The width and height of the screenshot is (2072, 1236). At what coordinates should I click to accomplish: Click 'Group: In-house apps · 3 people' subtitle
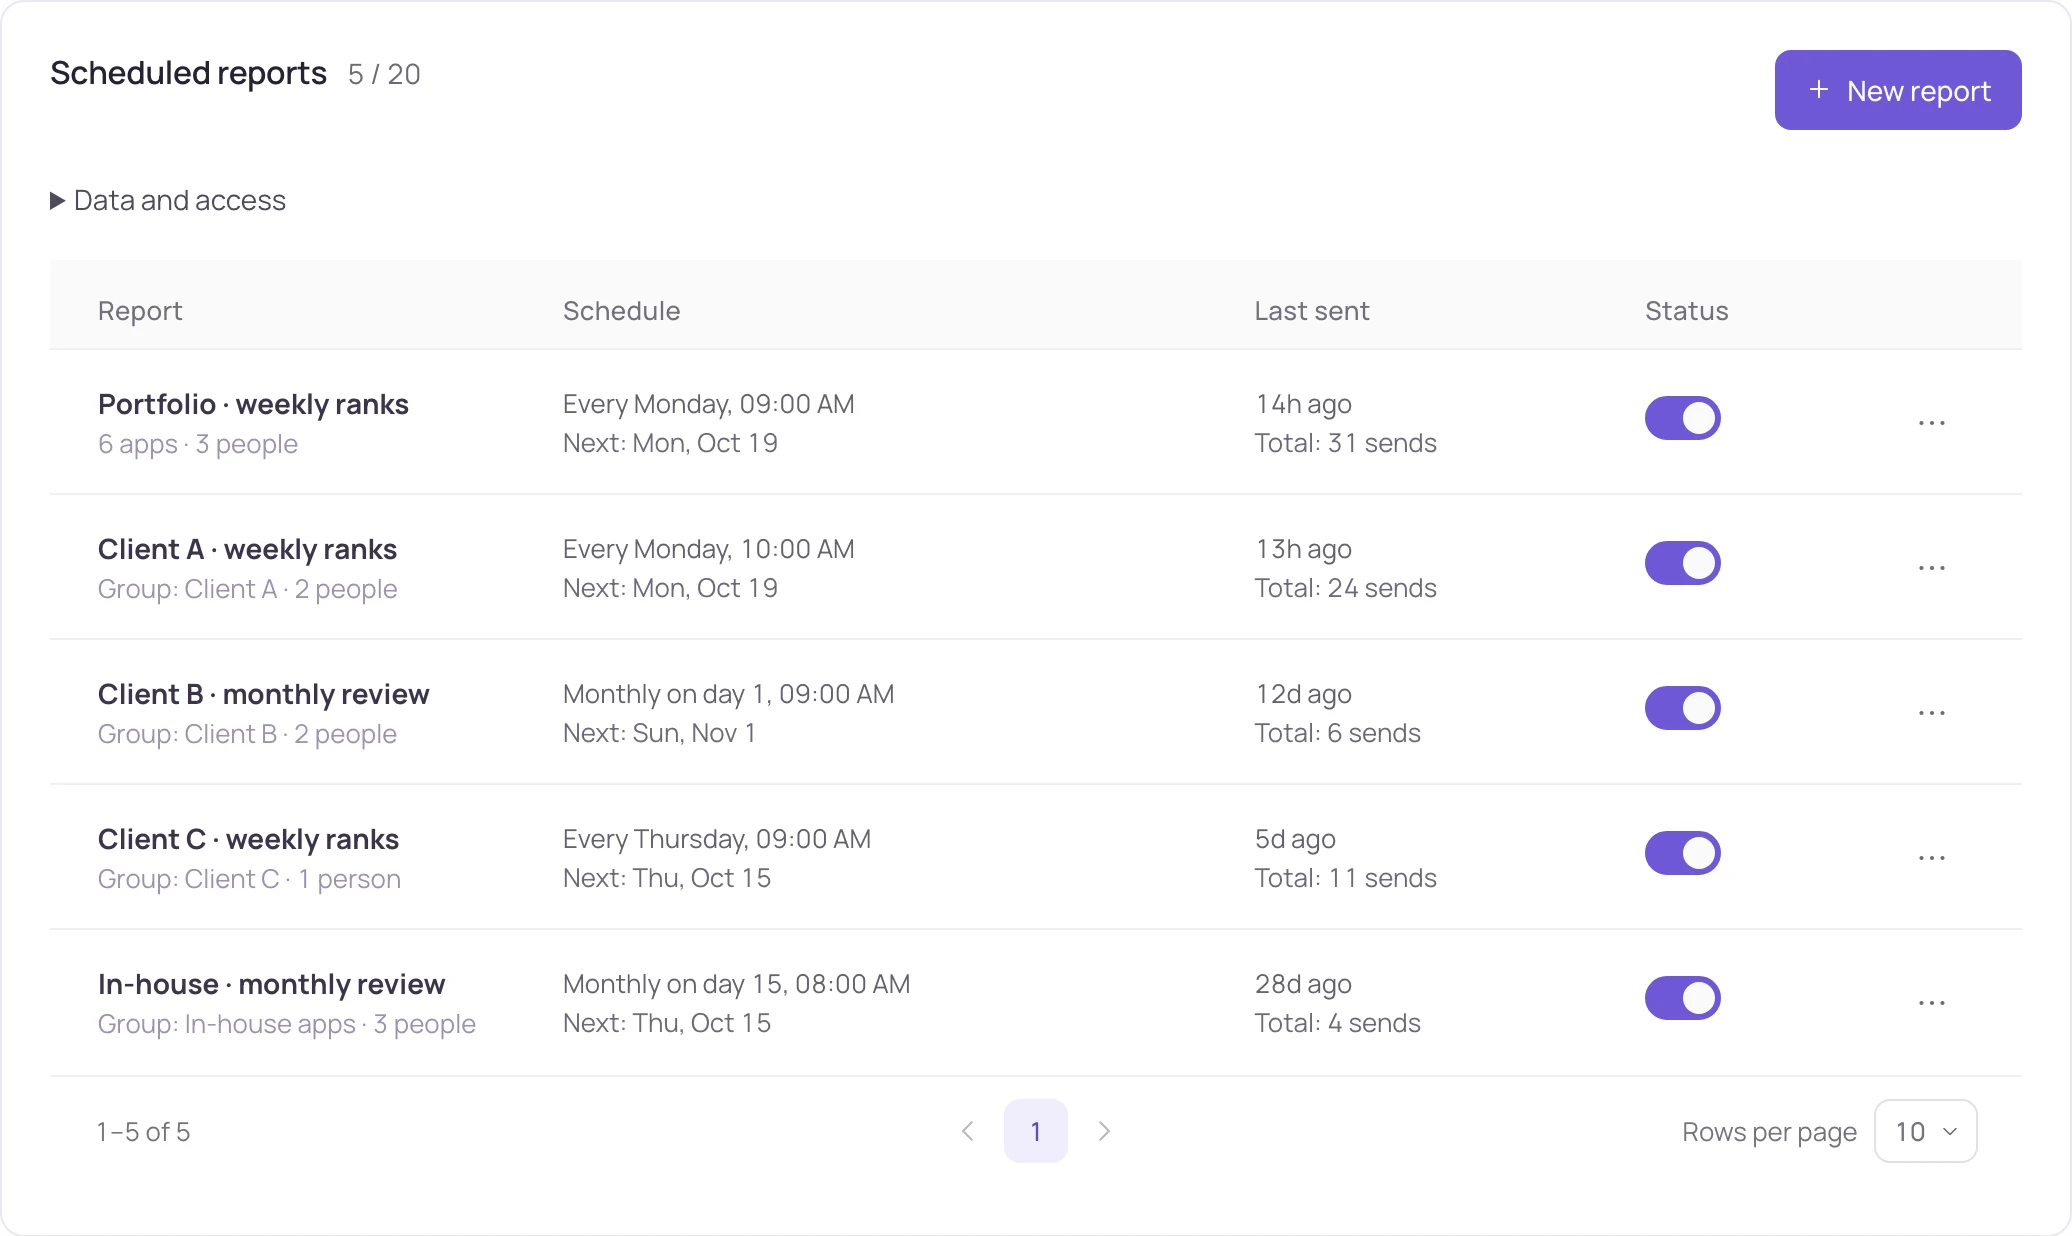(x=287, y=1024)
